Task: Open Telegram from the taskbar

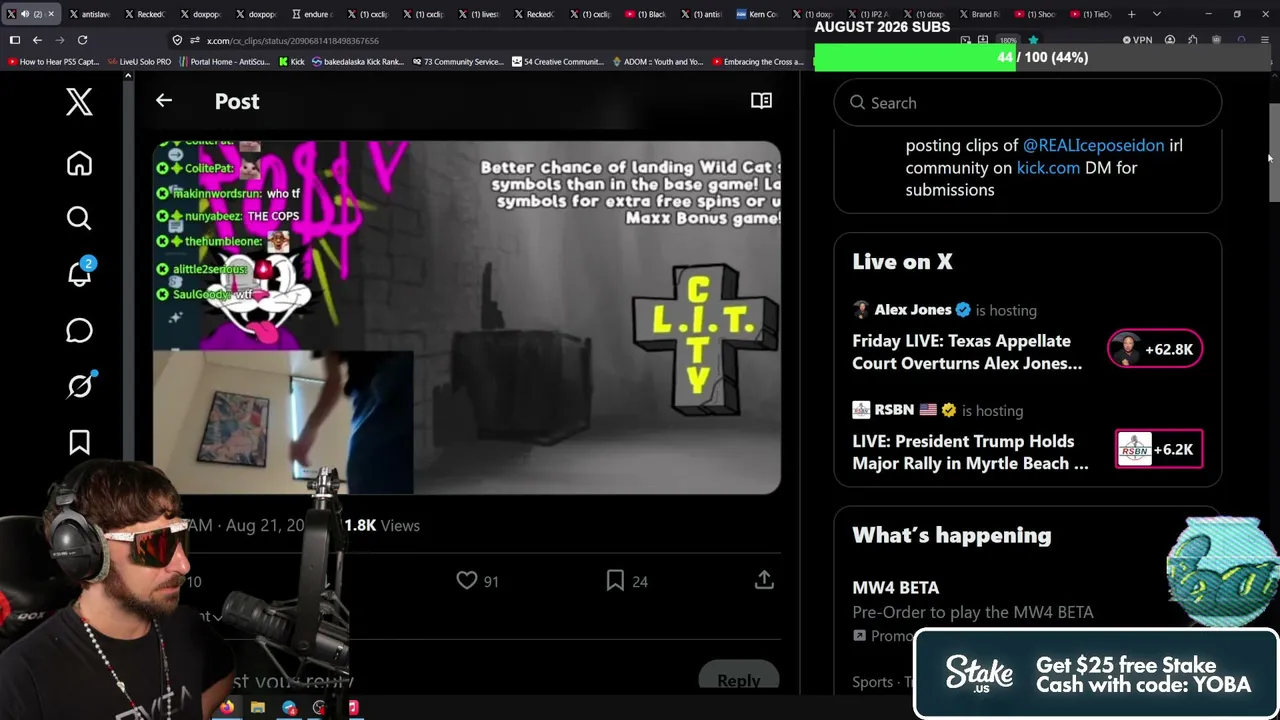Action: (289, 708)
